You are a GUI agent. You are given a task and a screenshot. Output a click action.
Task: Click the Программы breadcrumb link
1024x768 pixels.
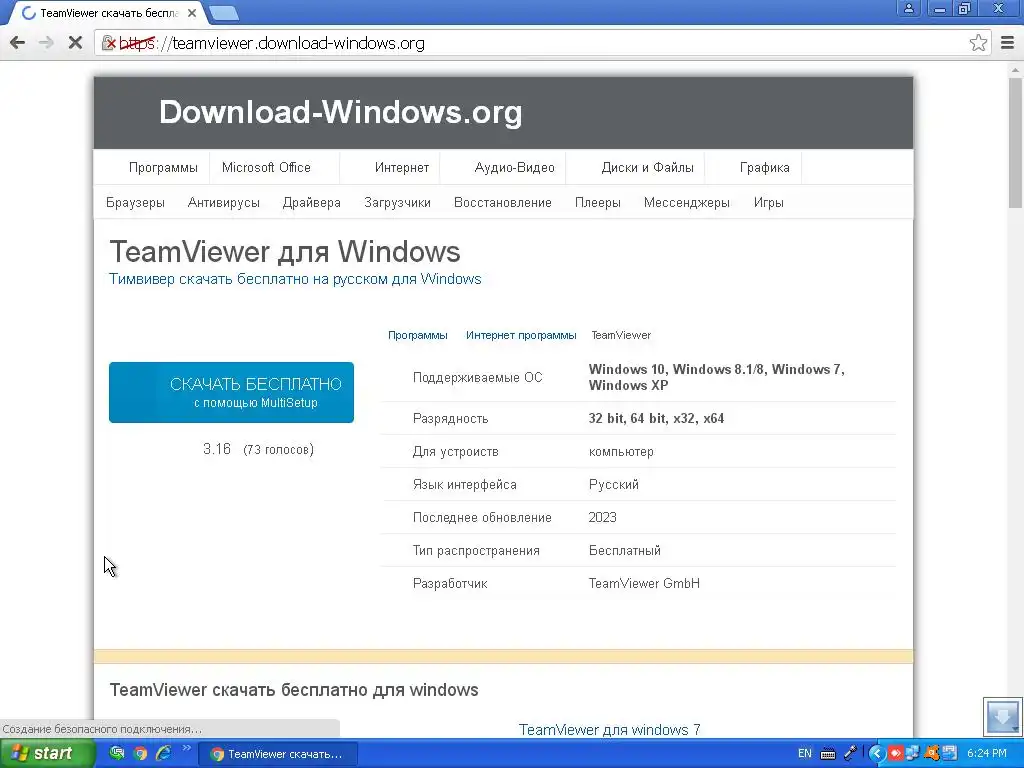418,335
